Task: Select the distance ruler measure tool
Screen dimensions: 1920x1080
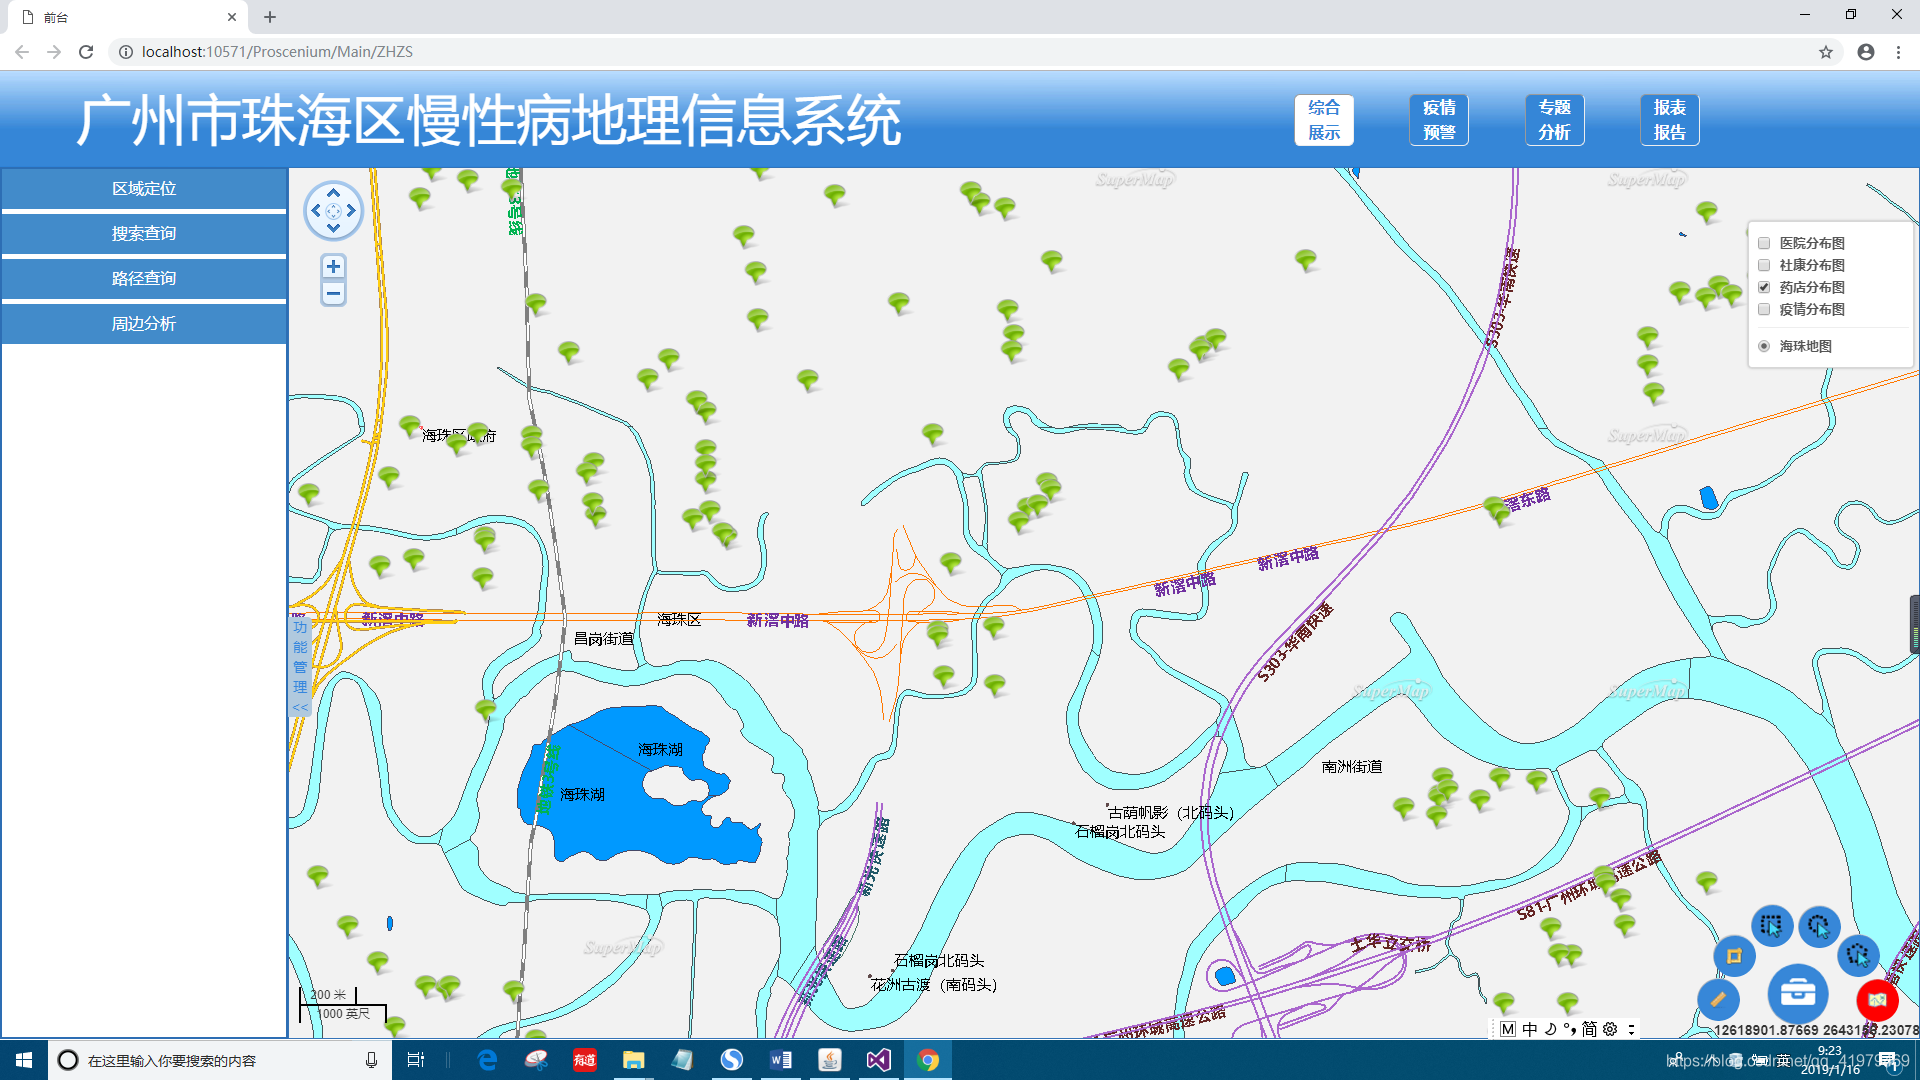Action: point(1718,998)
